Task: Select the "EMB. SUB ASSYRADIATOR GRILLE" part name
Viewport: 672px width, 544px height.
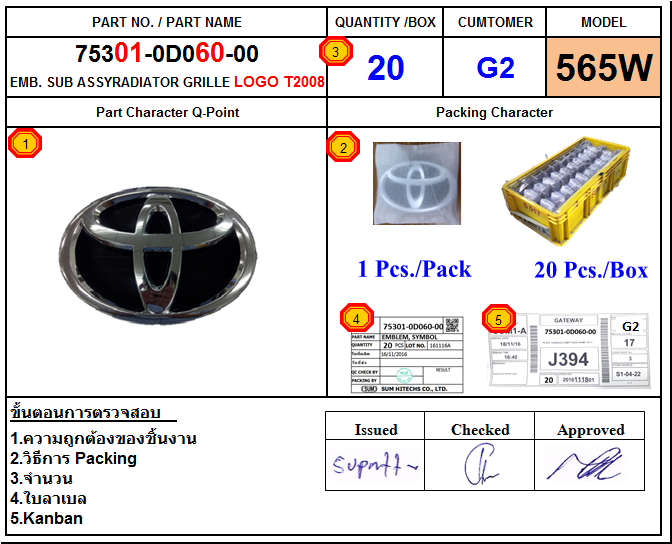Action: coord(120,82)
